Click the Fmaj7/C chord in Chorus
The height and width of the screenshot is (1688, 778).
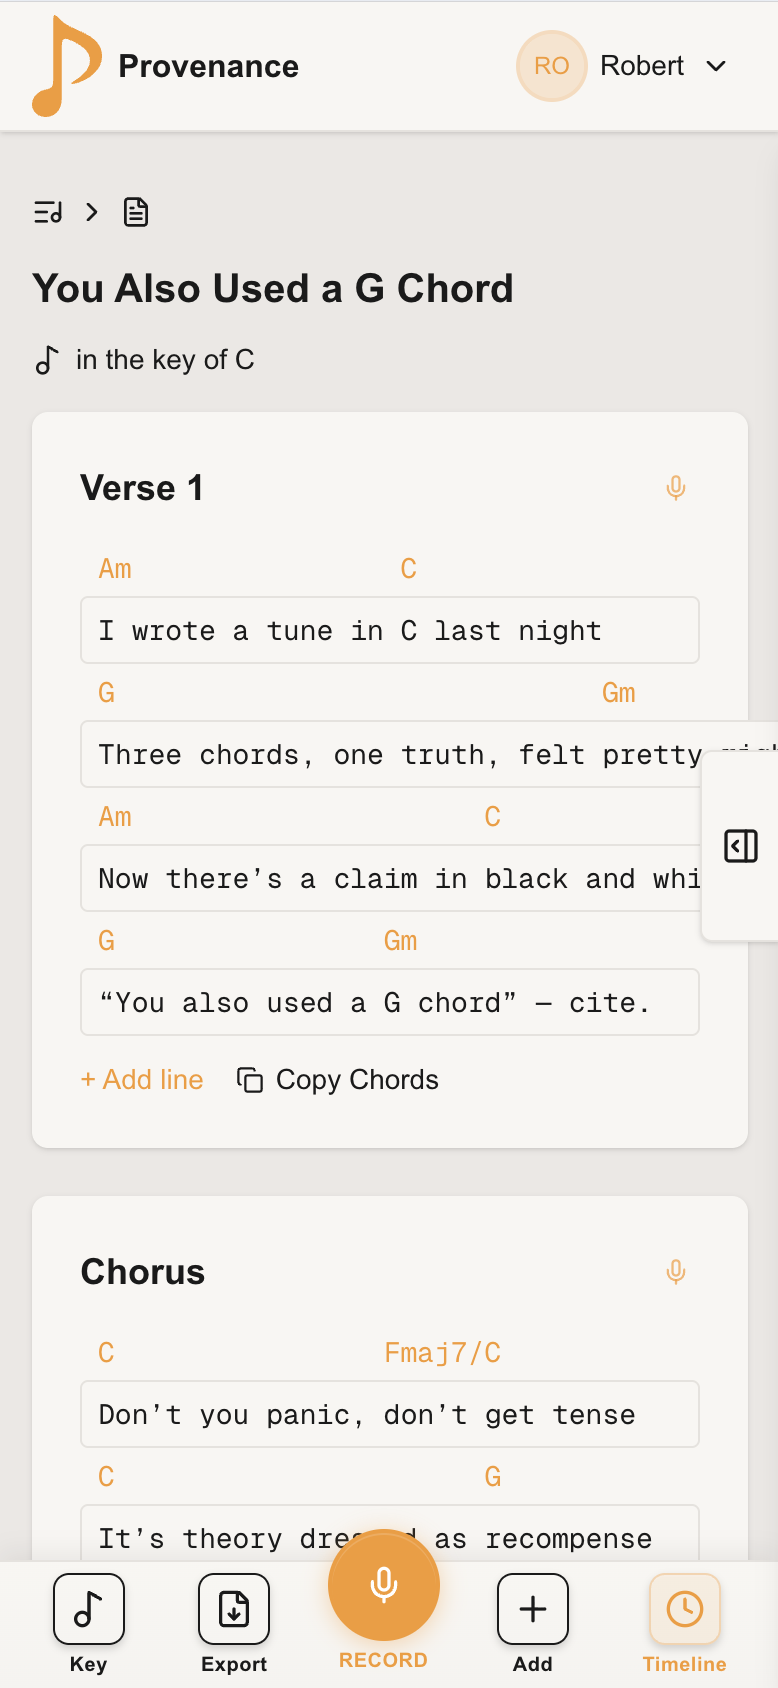[442, 1353]
